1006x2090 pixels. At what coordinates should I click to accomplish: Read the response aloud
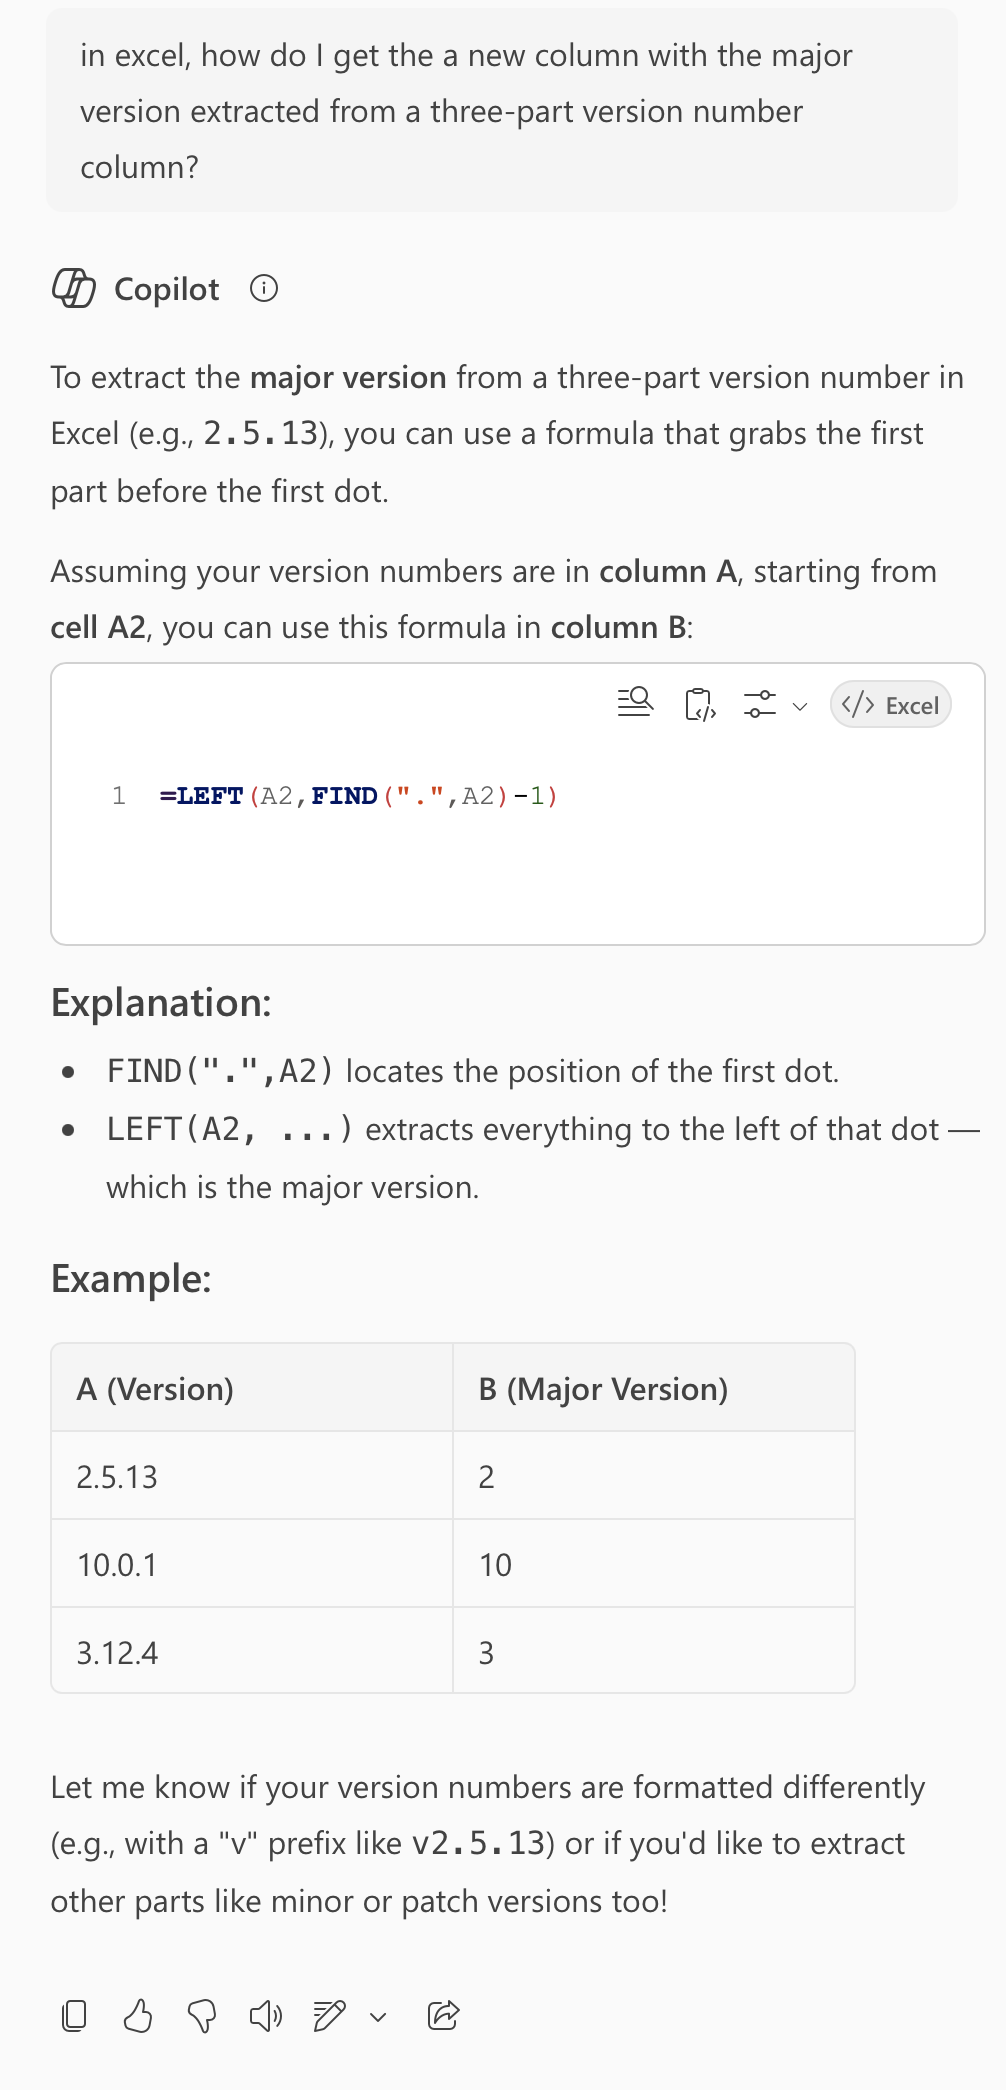[266, 2017]
